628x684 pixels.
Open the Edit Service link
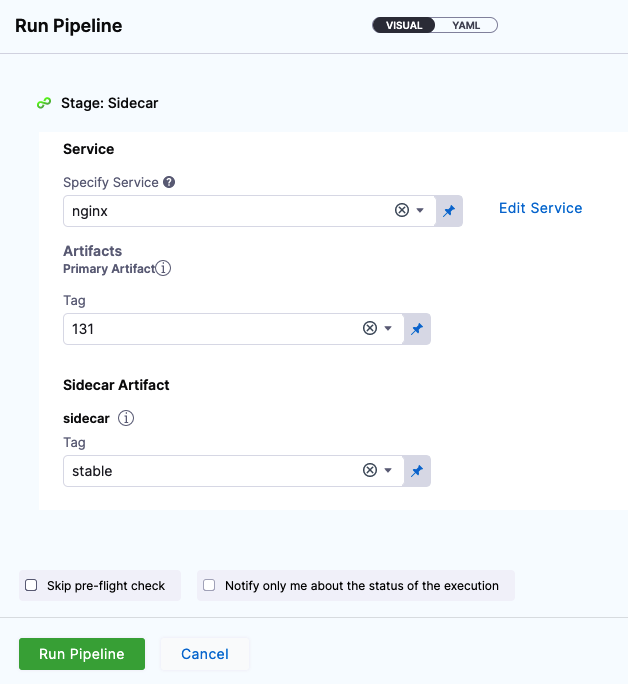(x=540, y=208)
